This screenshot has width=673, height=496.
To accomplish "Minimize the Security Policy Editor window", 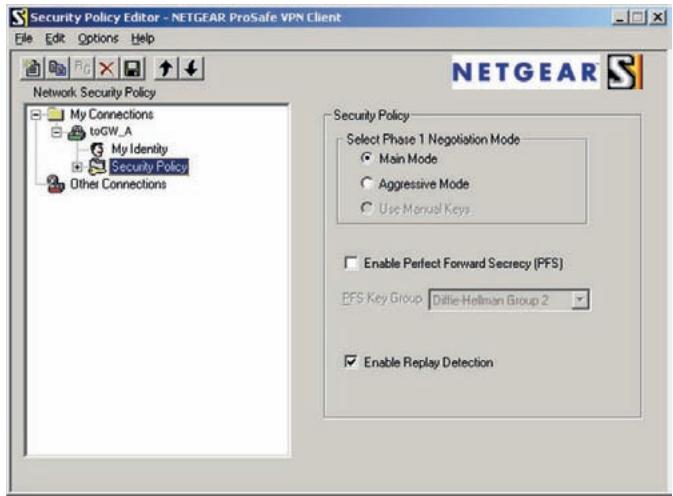I will pos(620,18).
